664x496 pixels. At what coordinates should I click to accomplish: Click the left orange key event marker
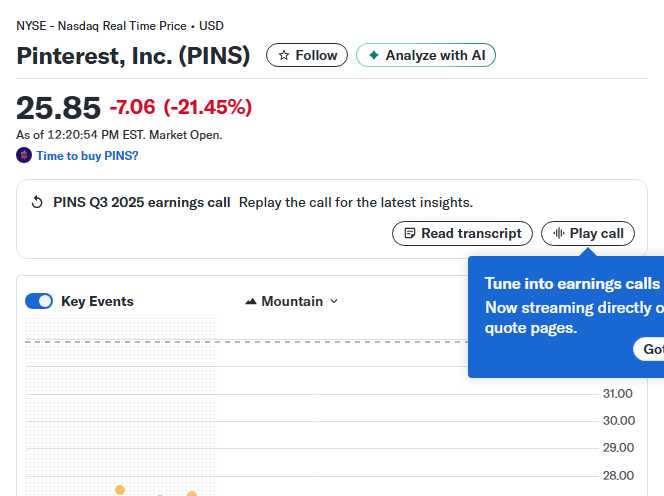120,490
